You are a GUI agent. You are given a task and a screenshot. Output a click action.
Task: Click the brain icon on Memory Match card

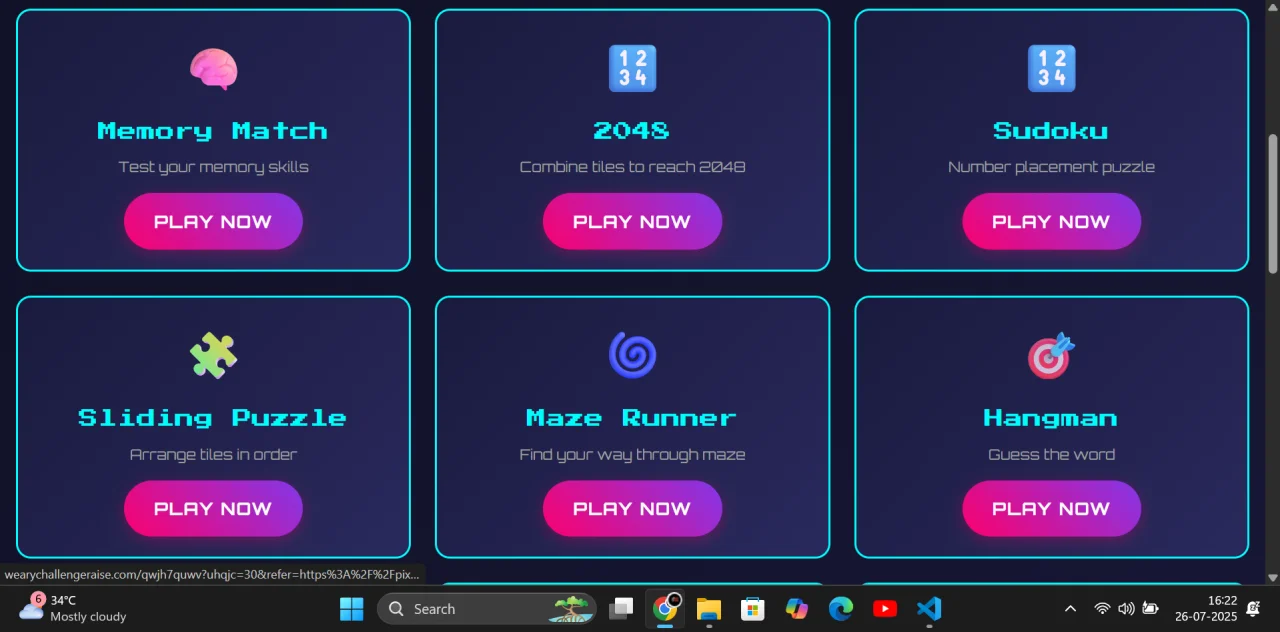pyautogui.click(x=213, y=69)
